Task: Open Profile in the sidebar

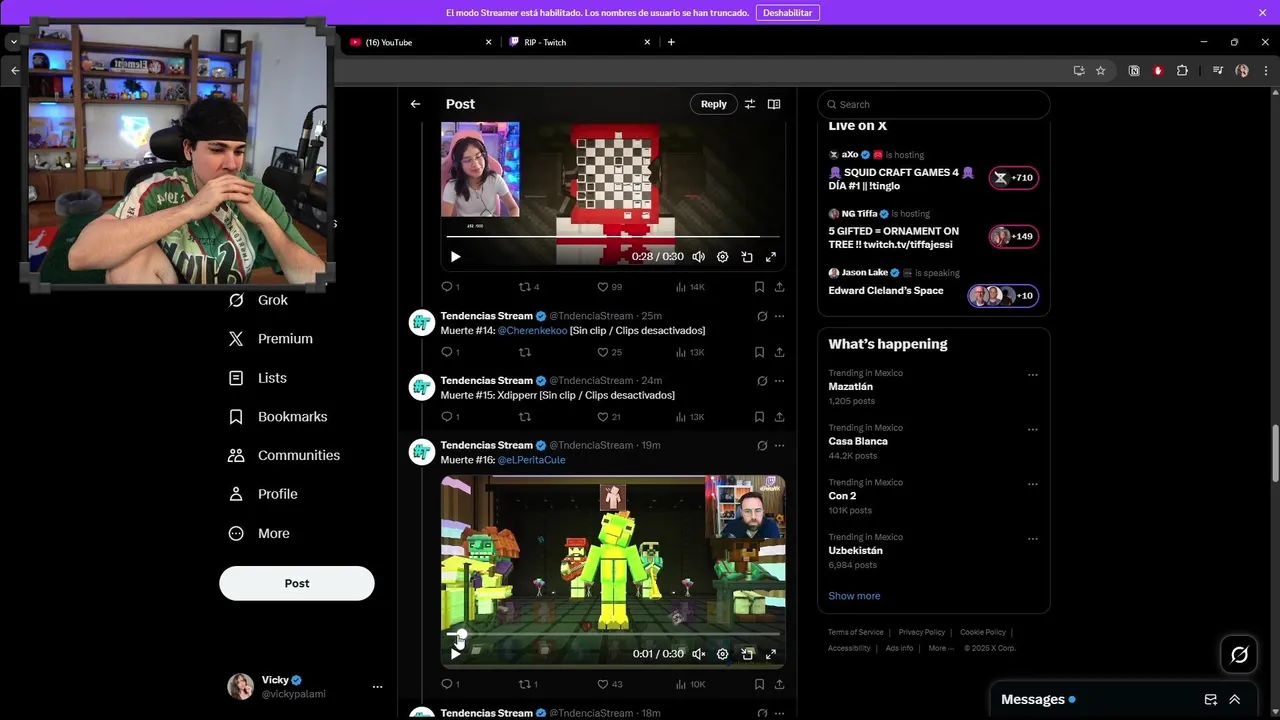Action: click(263, 494)
